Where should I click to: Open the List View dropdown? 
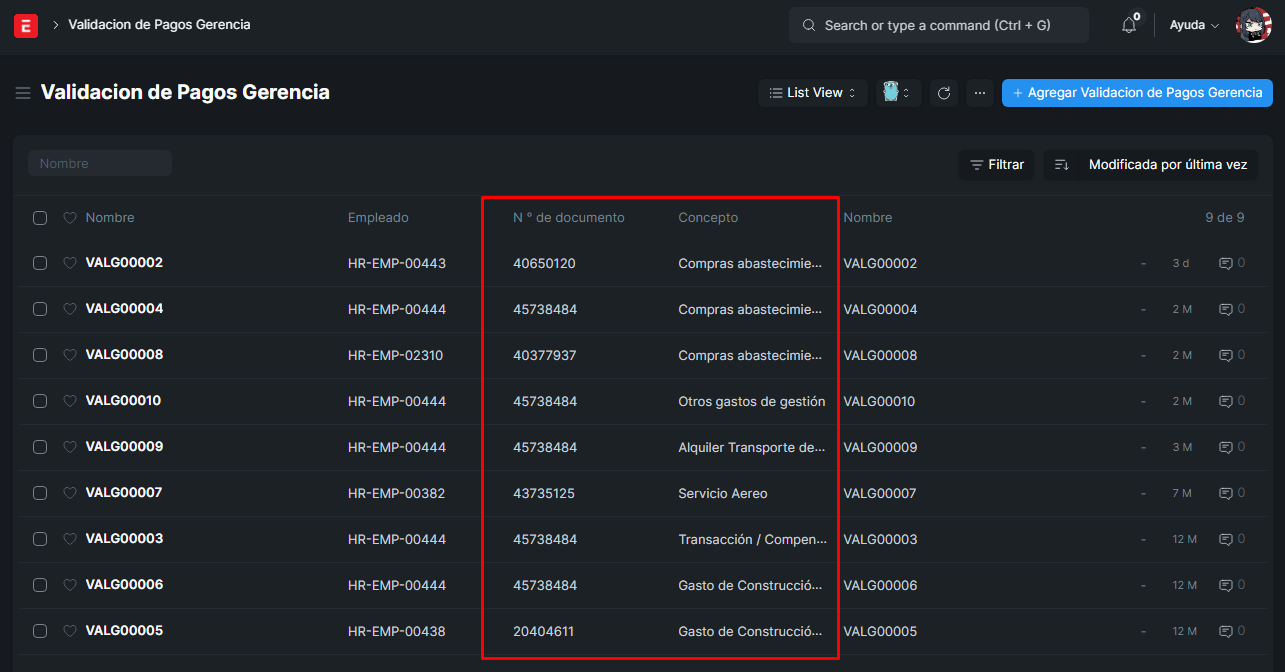click(812, 93)
